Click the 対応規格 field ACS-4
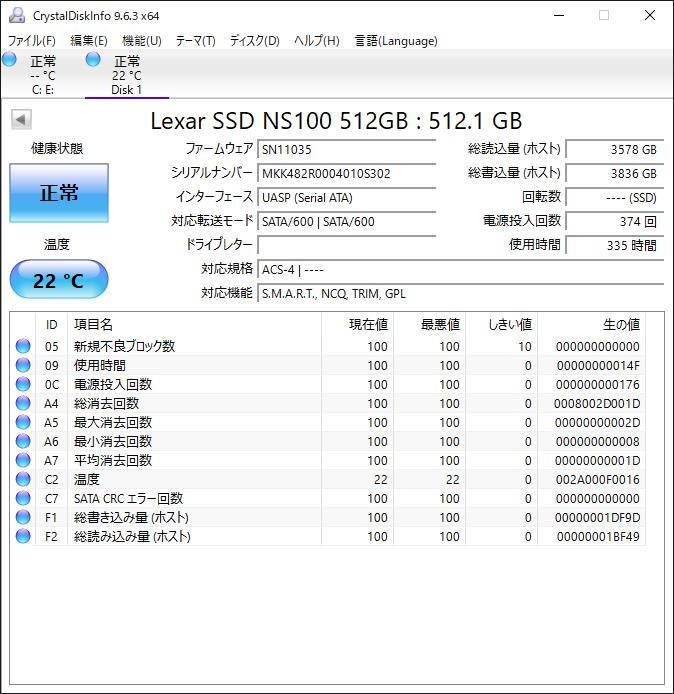This screenshot has height=694, width=674. [x=461, y=269]
